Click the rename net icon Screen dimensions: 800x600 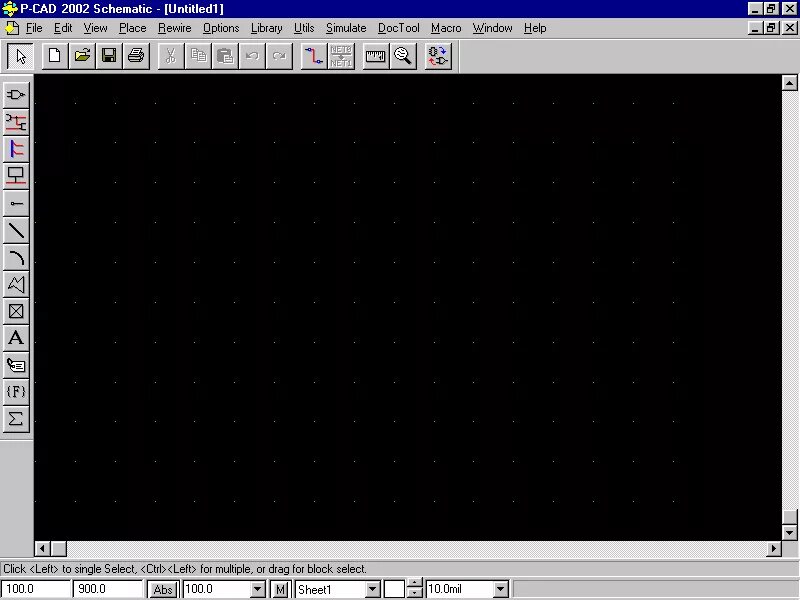341,56
